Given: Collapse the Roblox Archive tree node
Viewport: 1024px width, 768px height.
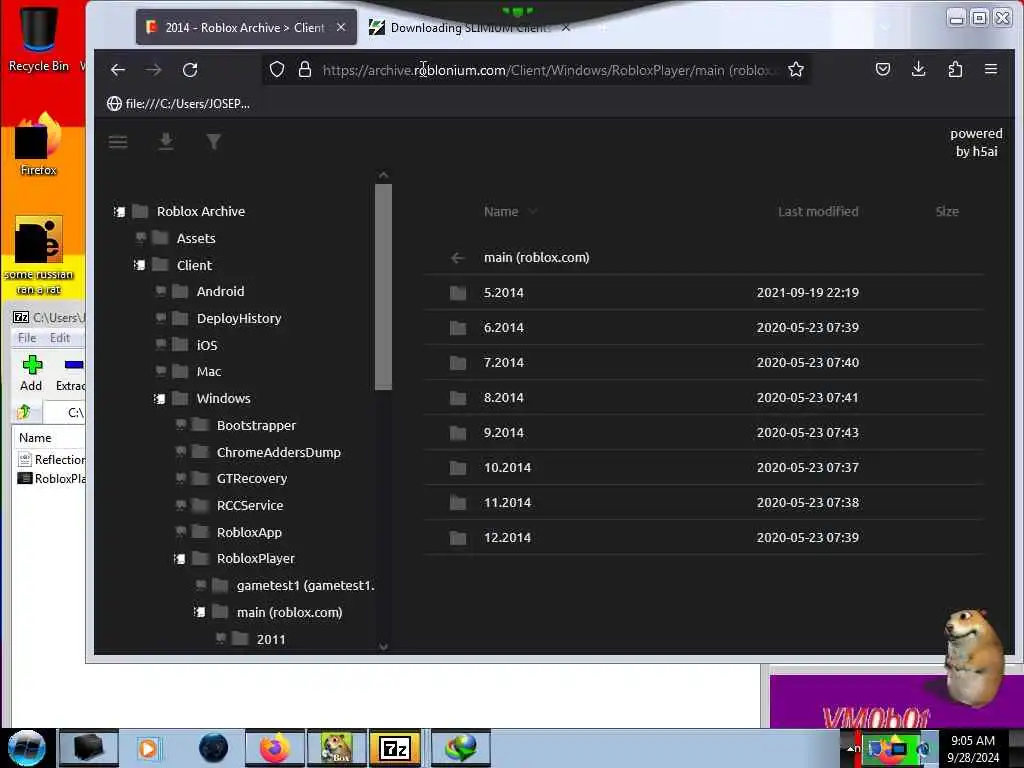Looking at the screenshot, I should tap(120, 212).
